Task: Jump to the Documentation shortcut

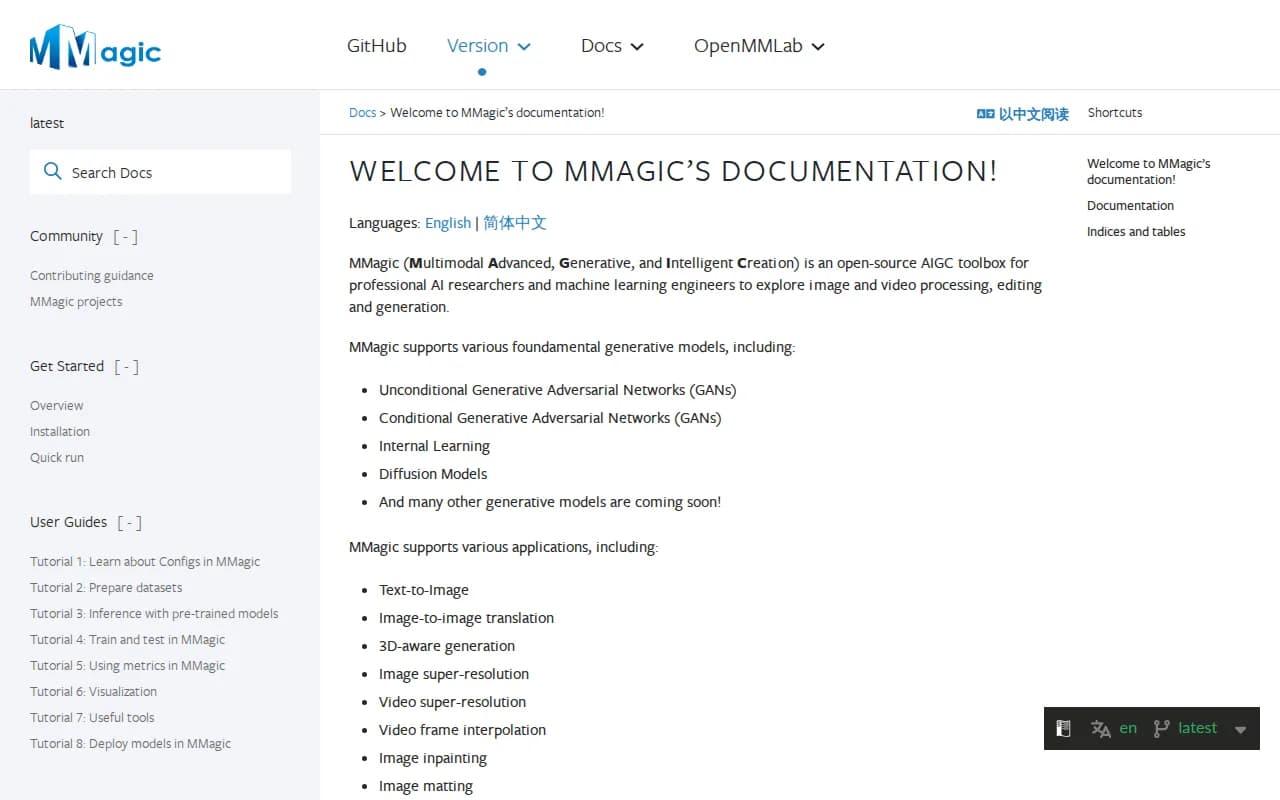Action: point(1130,206)
